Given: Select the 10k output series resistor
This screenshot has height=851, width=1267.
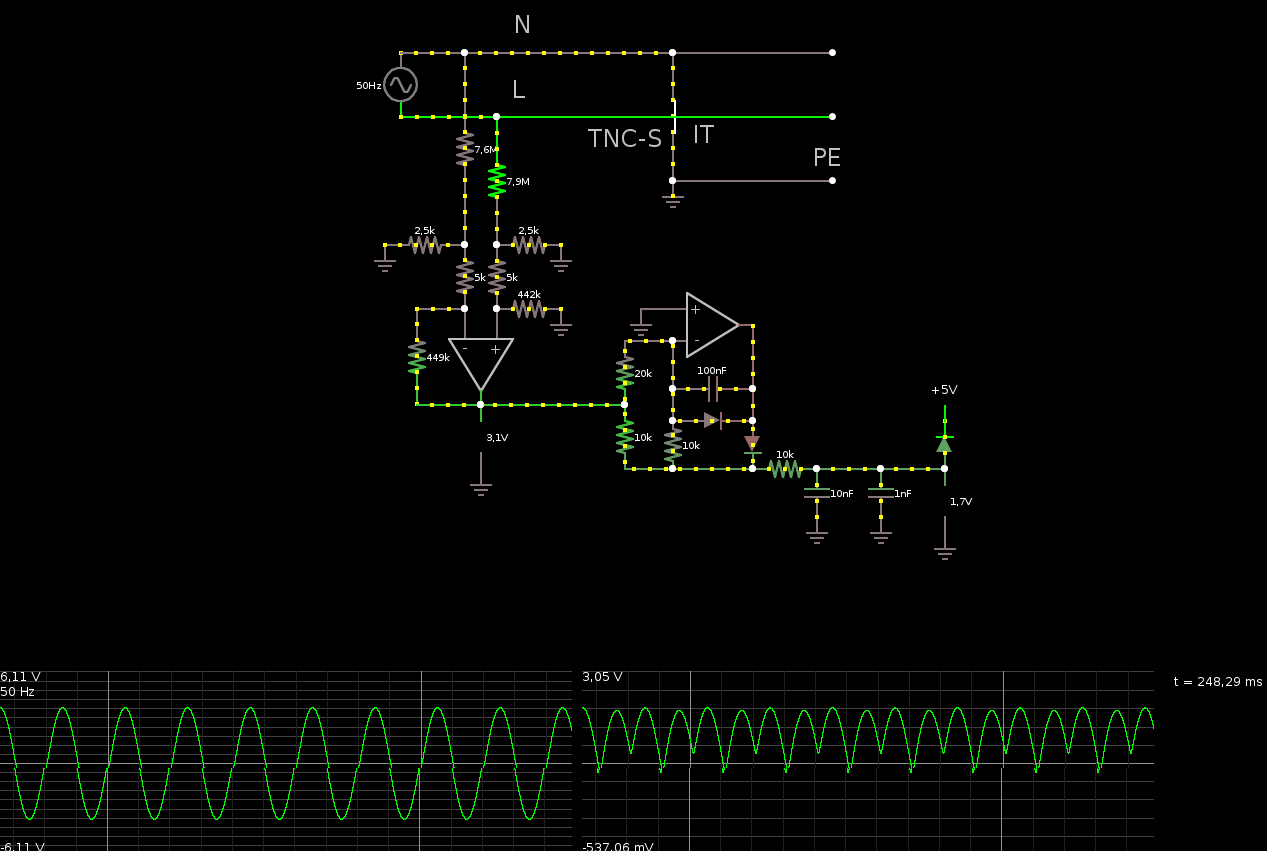Looking at the screenshot, I should pyautogui.click(x=785, y=469).
